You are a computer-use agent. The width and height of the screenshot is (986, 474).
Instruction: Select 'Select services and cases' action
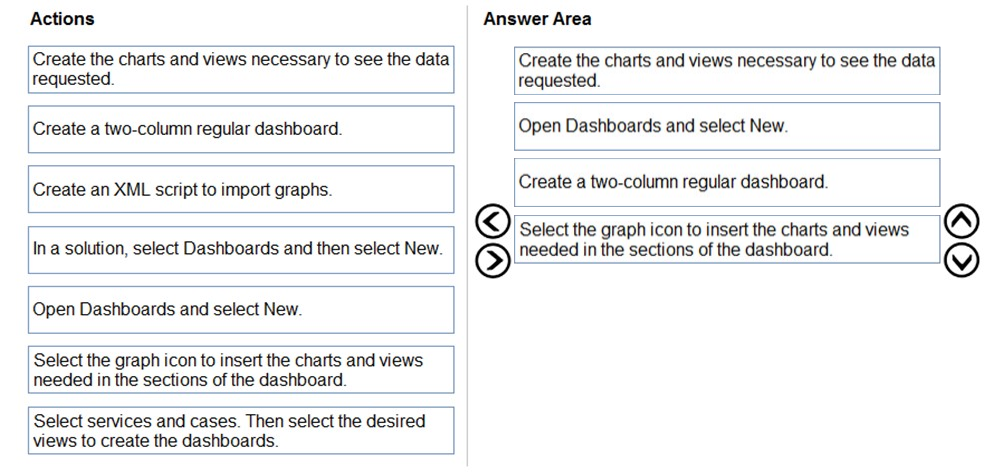pyautogui.click(x=240, y=430)
